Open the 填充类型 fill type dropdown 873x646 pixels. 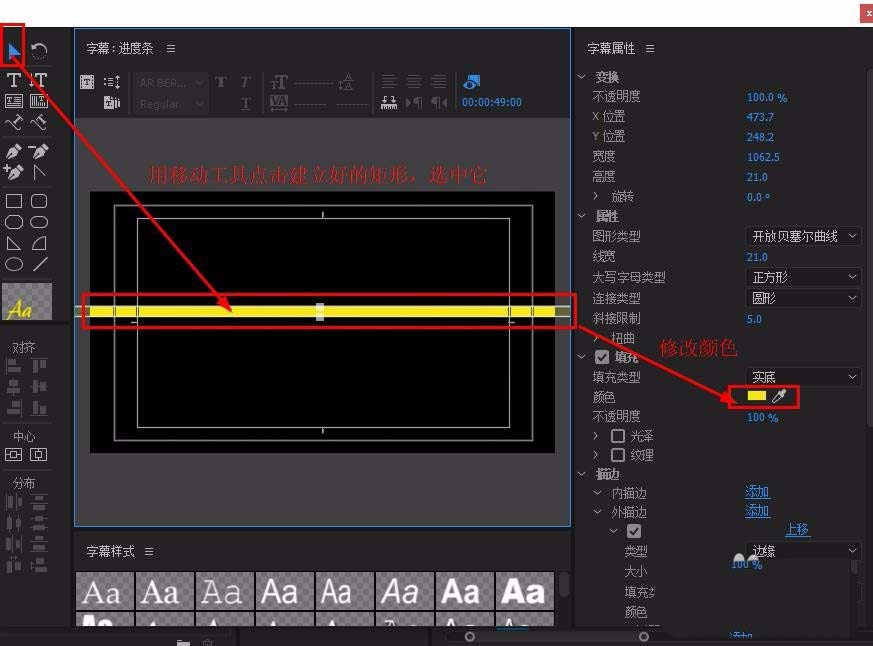point(803,377)
